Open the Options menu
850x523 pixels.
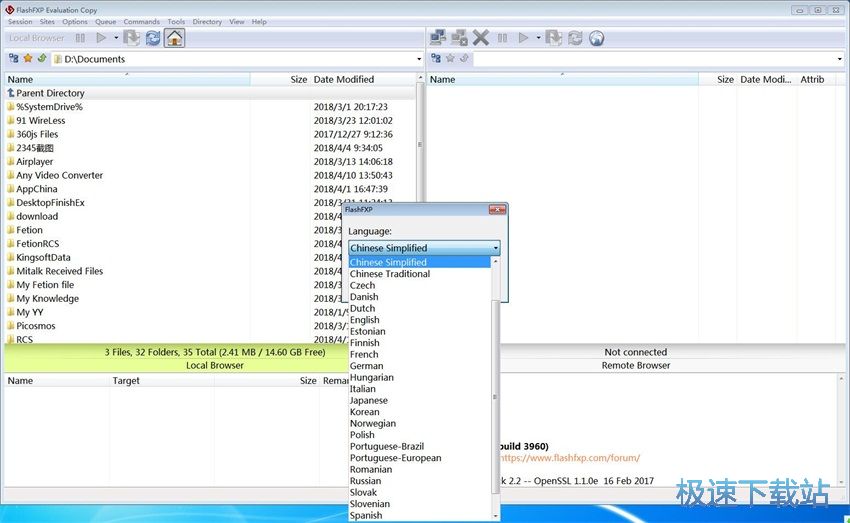tap(75, 22)
